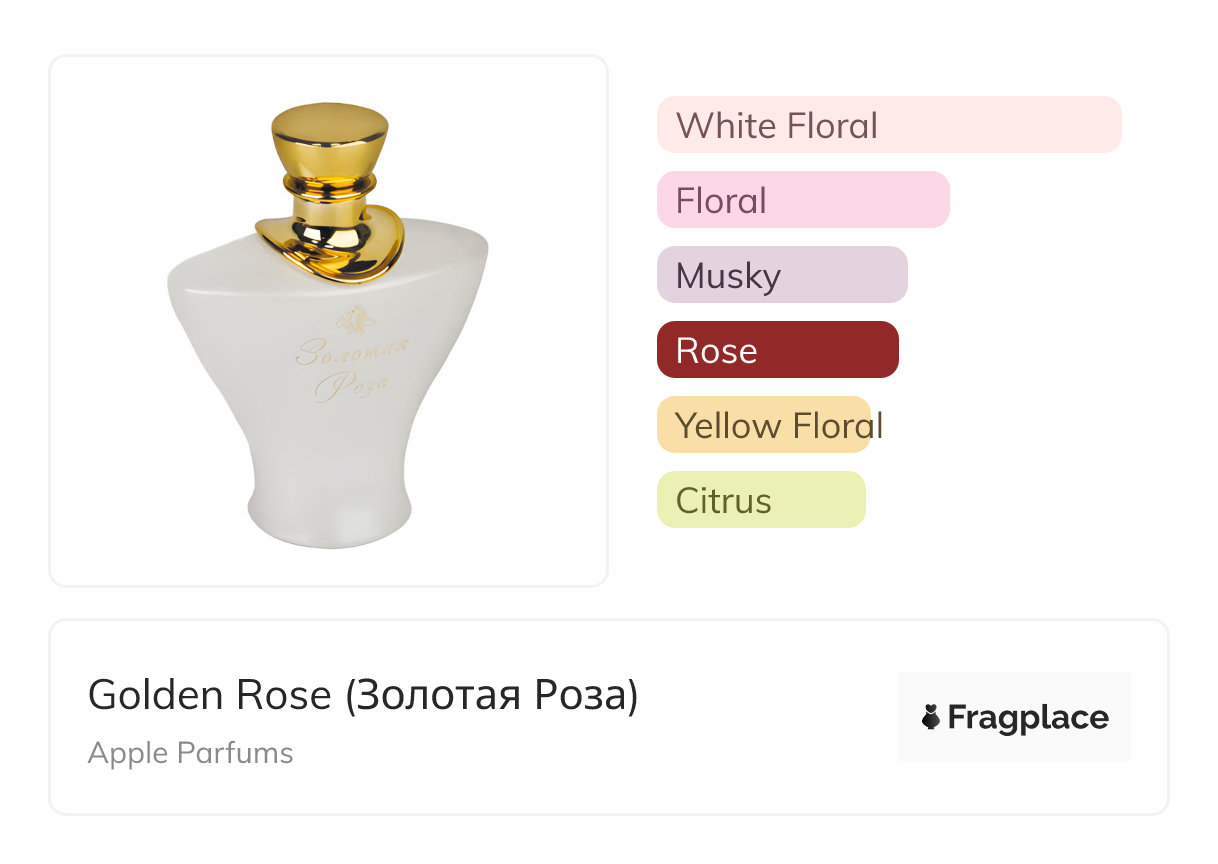The height and width of the screenshot is (864, 1218).
Task: Select the White Floral accord bar
Action: coord(888,125)
